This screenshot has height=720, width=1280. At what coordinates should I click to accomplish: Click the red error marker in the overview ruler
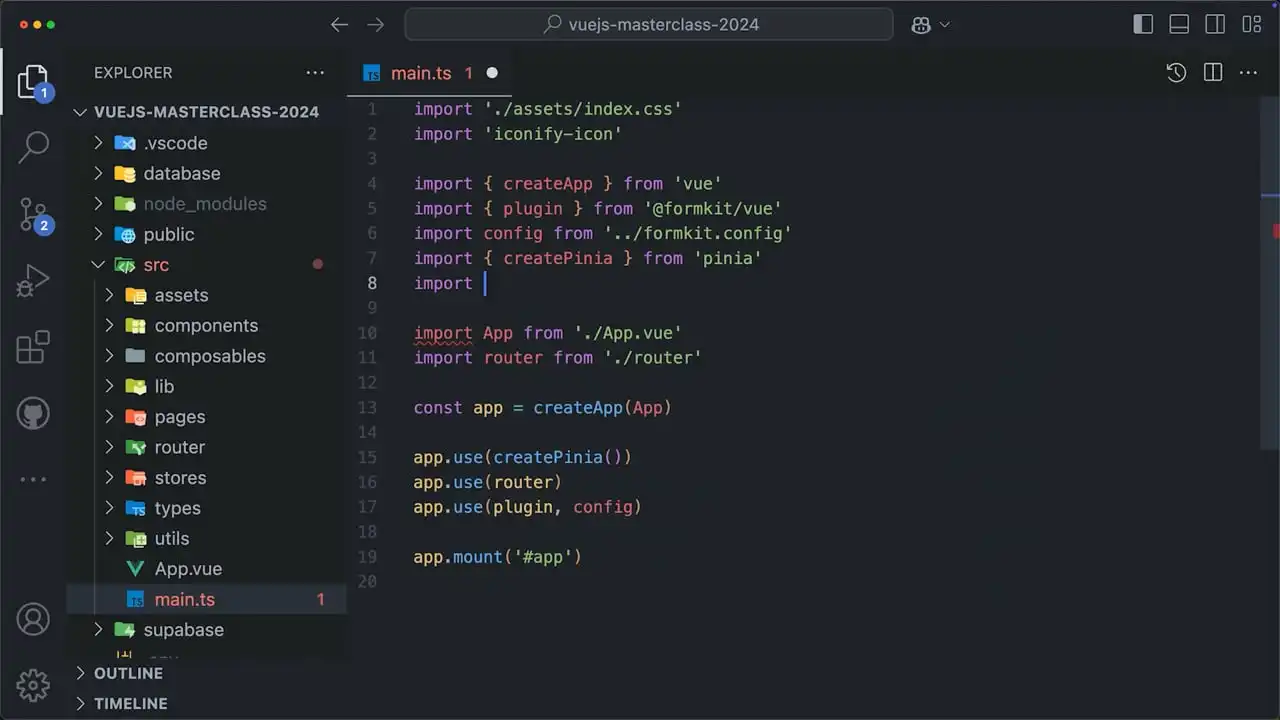coord(1276,231)
